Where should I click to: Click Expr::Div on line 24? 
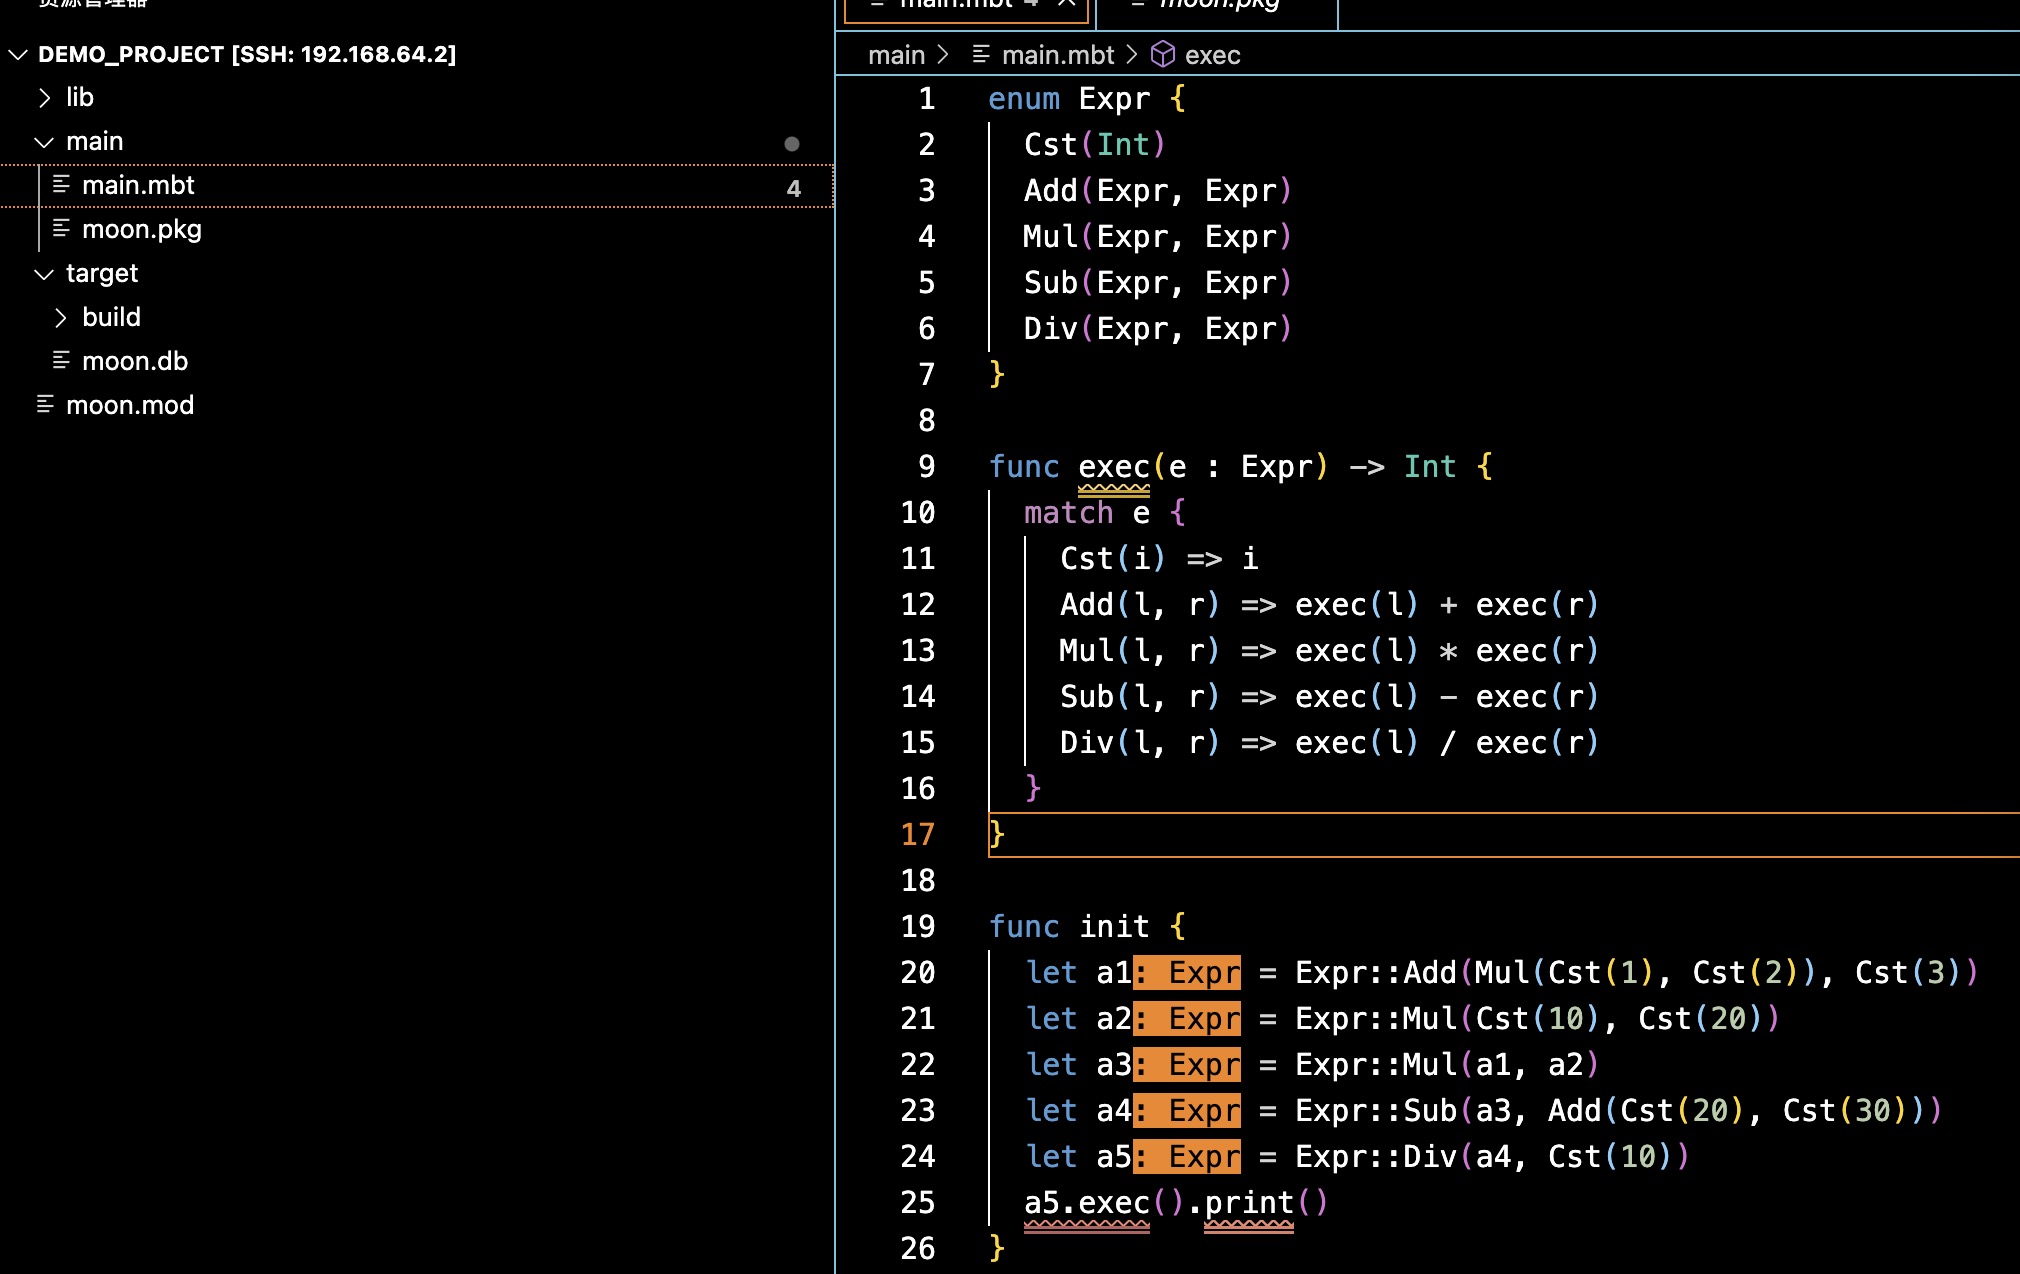click(x=1376, y=1156)
